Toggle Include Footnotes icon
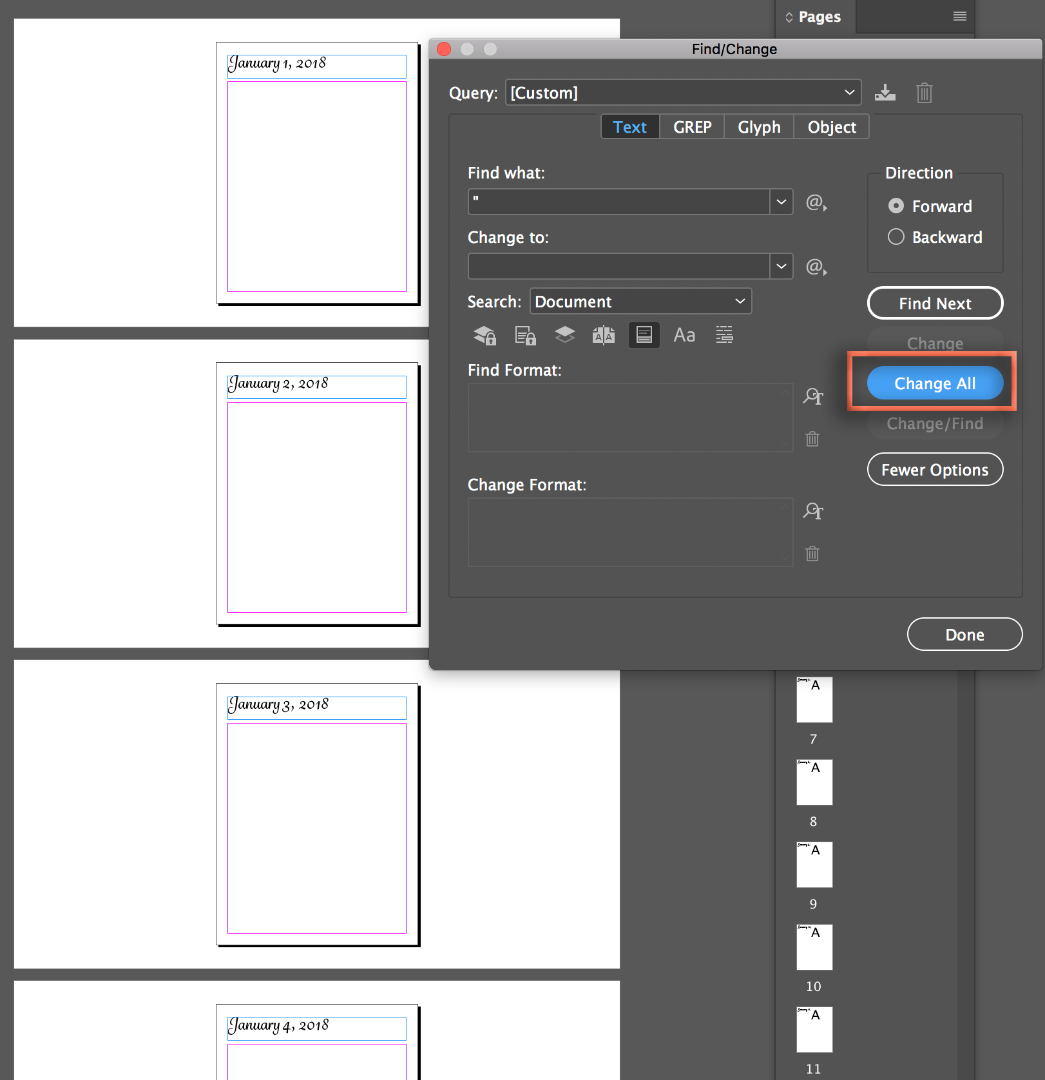This screenshot has width=1045, height=1080. [x=644, y=335]
